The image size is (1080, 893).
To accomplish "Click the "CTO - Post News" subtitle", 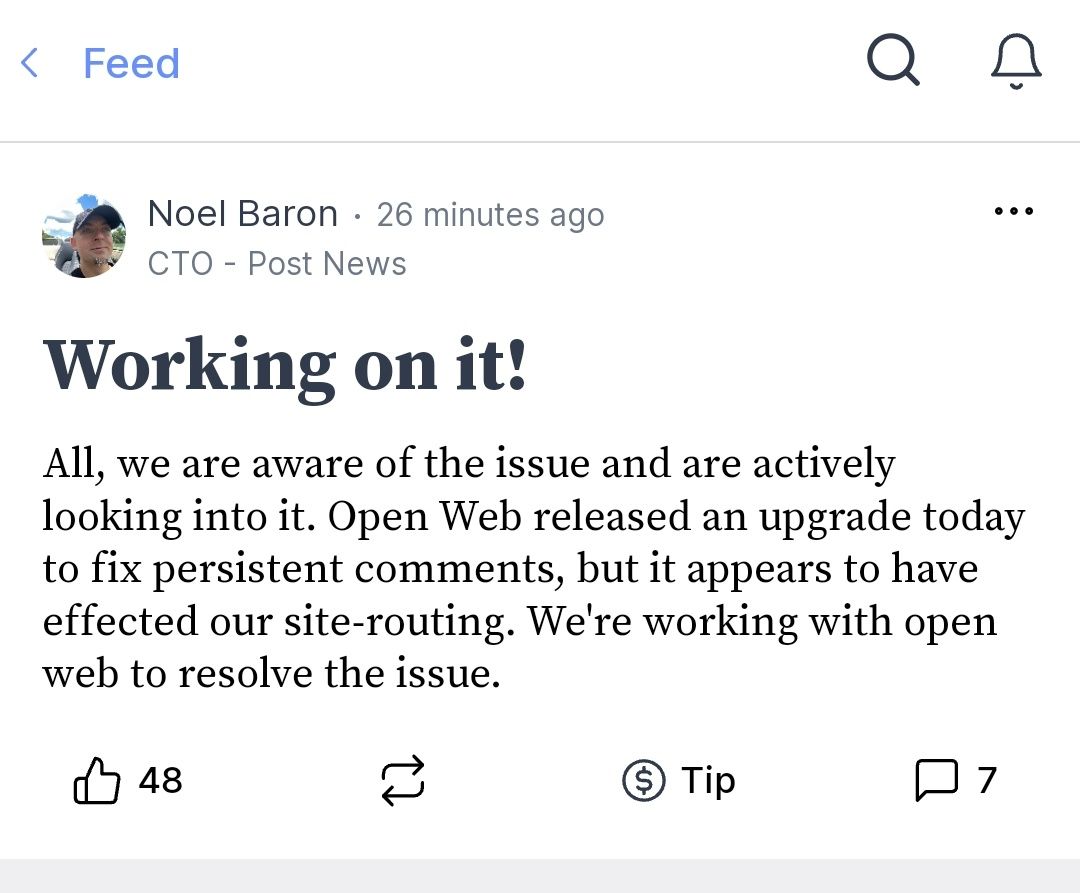I will (277, 264).
